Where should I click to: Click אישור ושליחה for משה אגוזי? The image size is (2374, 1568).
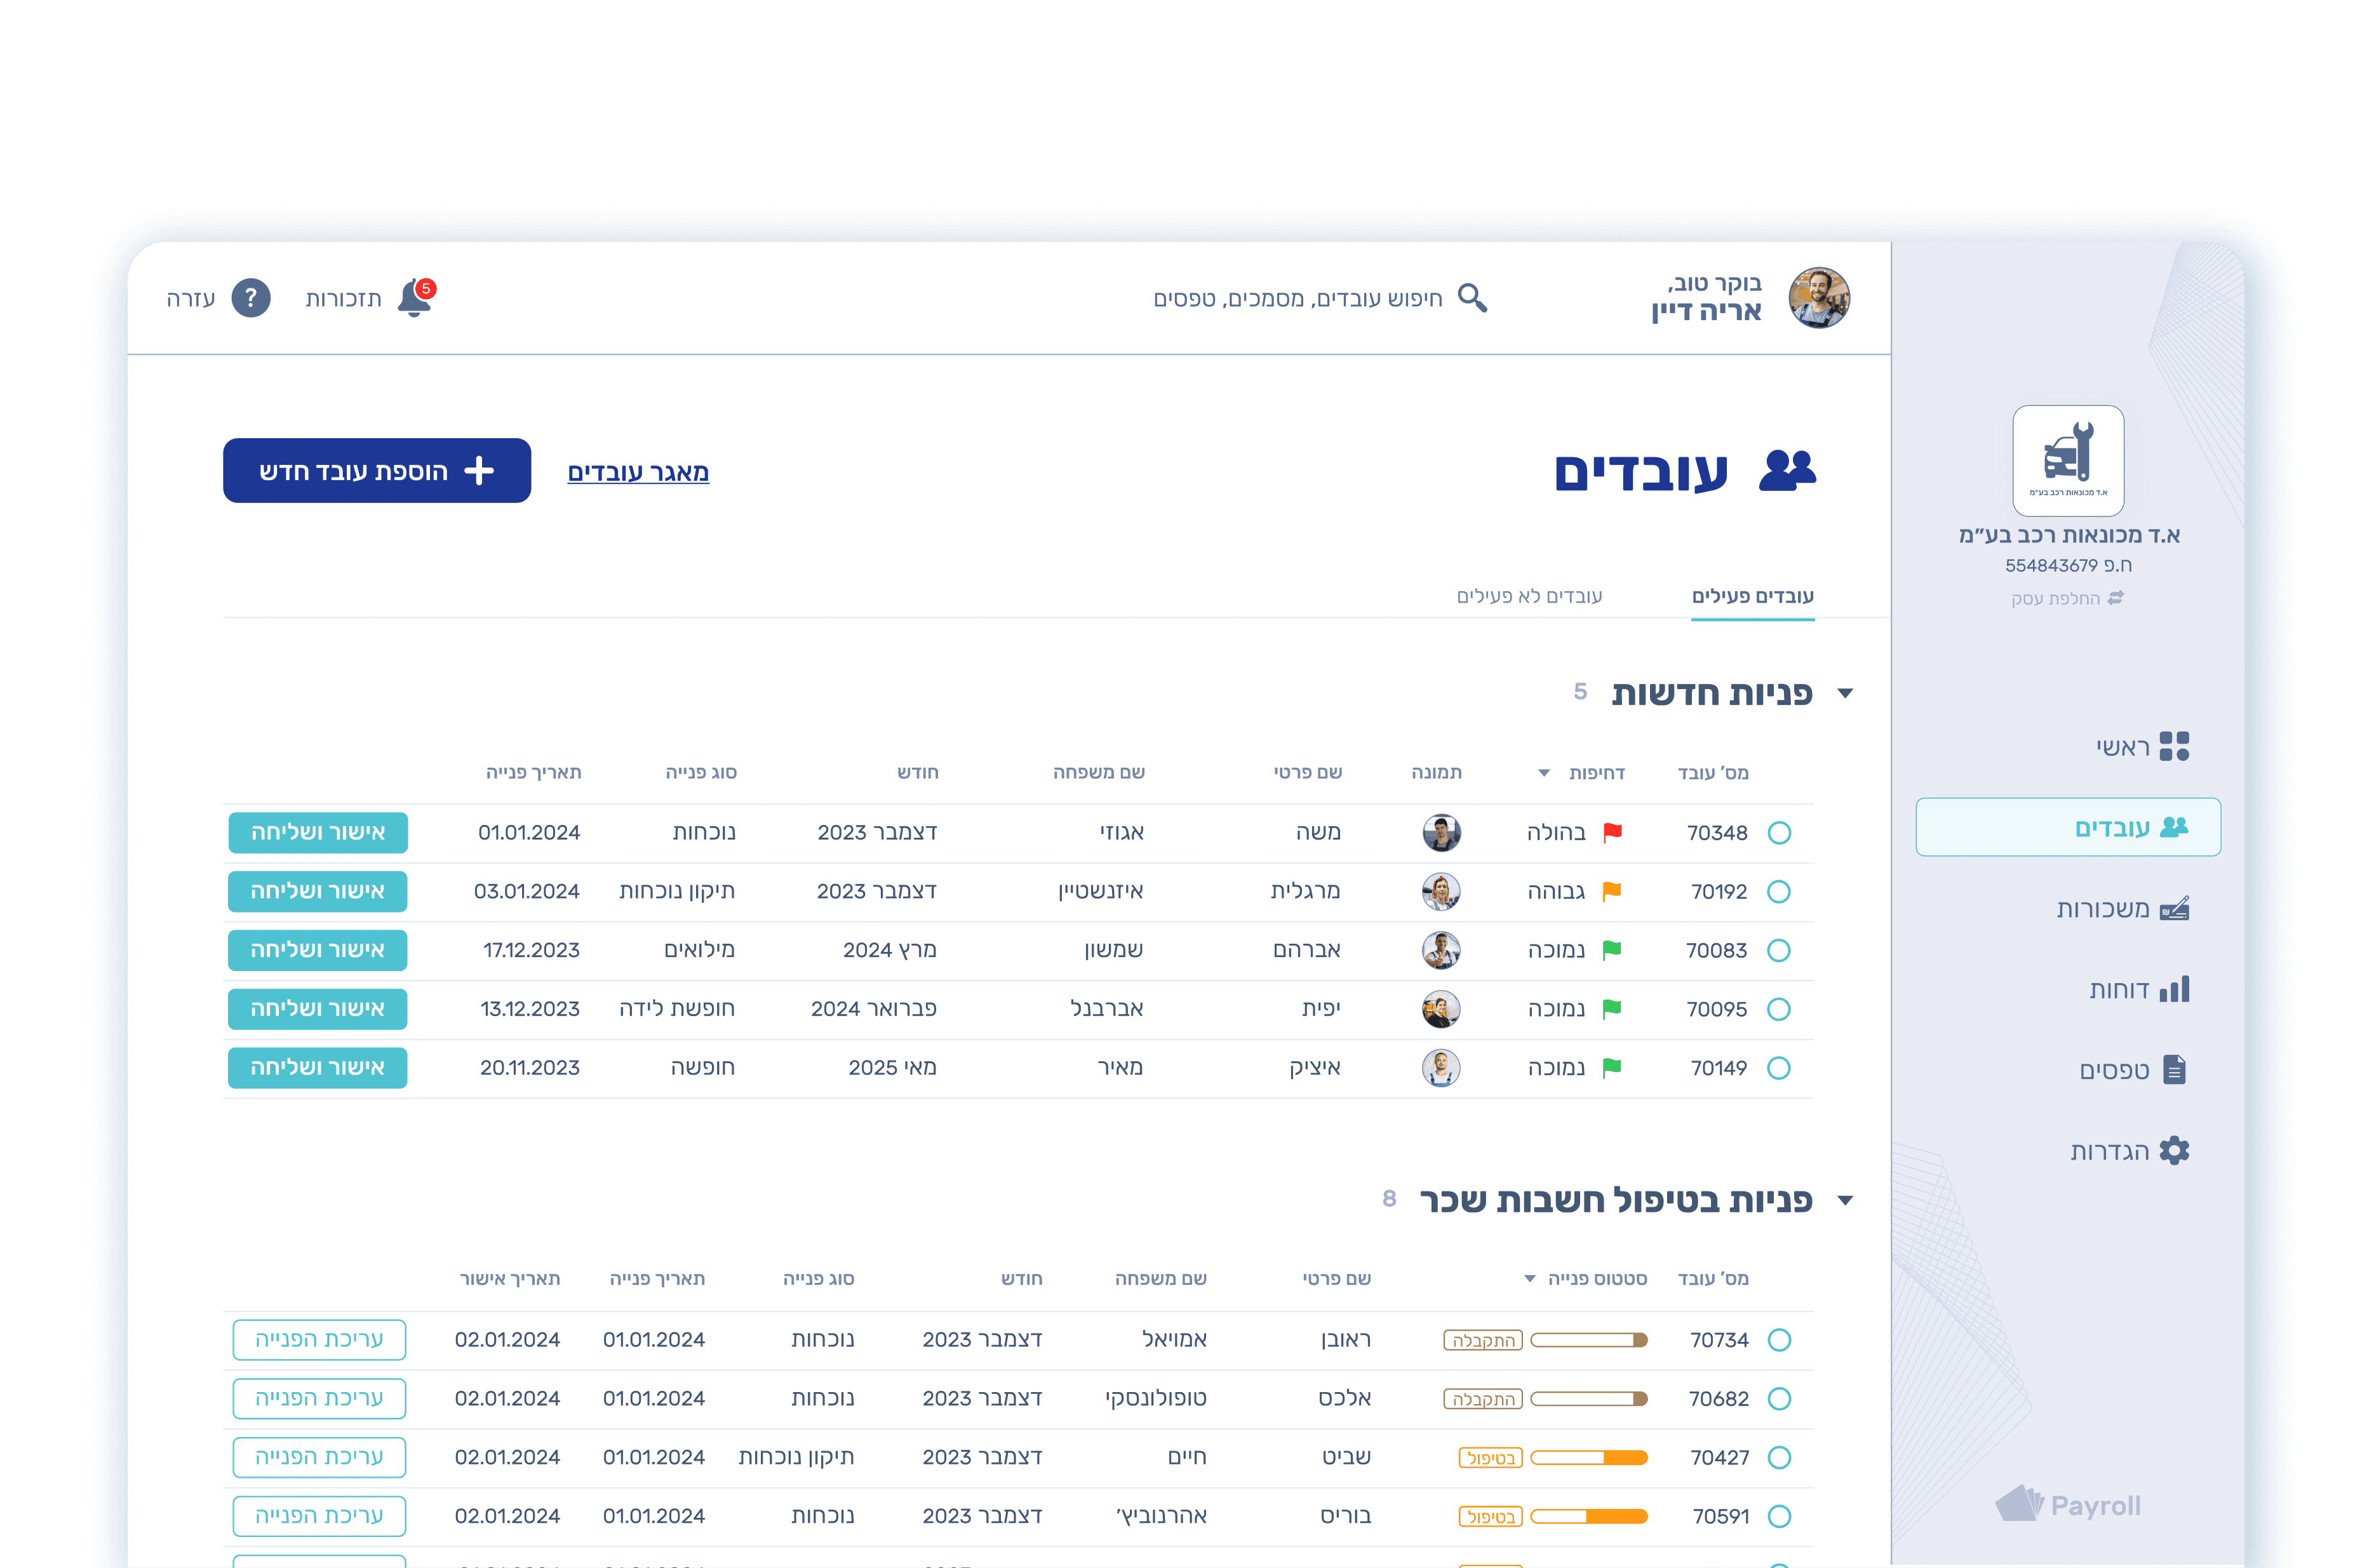[x=318, y=833]
